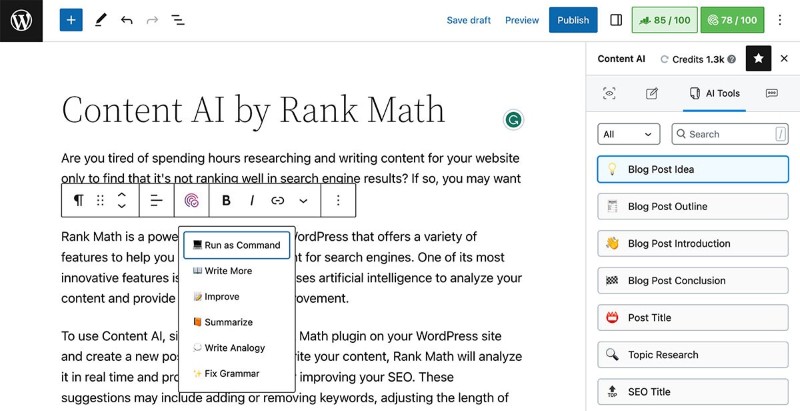Open the top-bar options kebab menu
The image size is (800, 411).
pos(780,20)
